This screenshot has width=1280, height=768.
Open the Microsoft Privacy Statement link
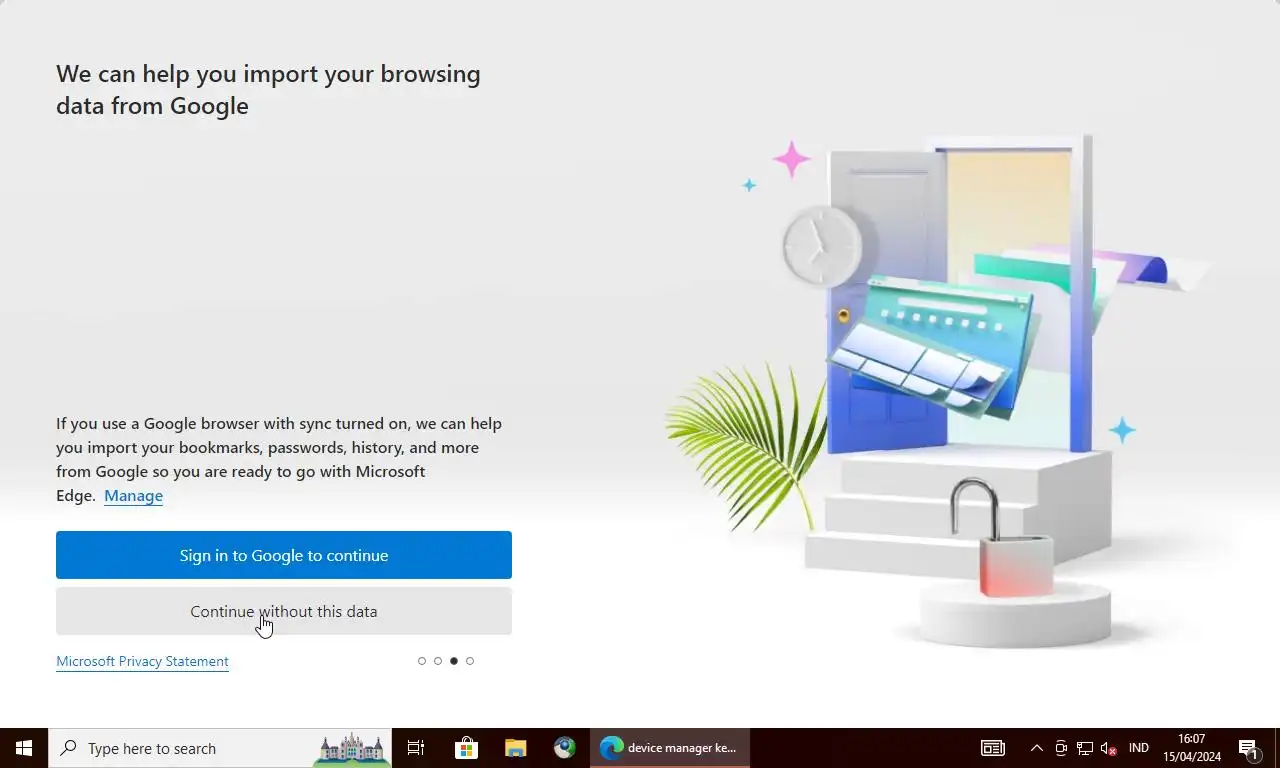(x=142, y=661)
